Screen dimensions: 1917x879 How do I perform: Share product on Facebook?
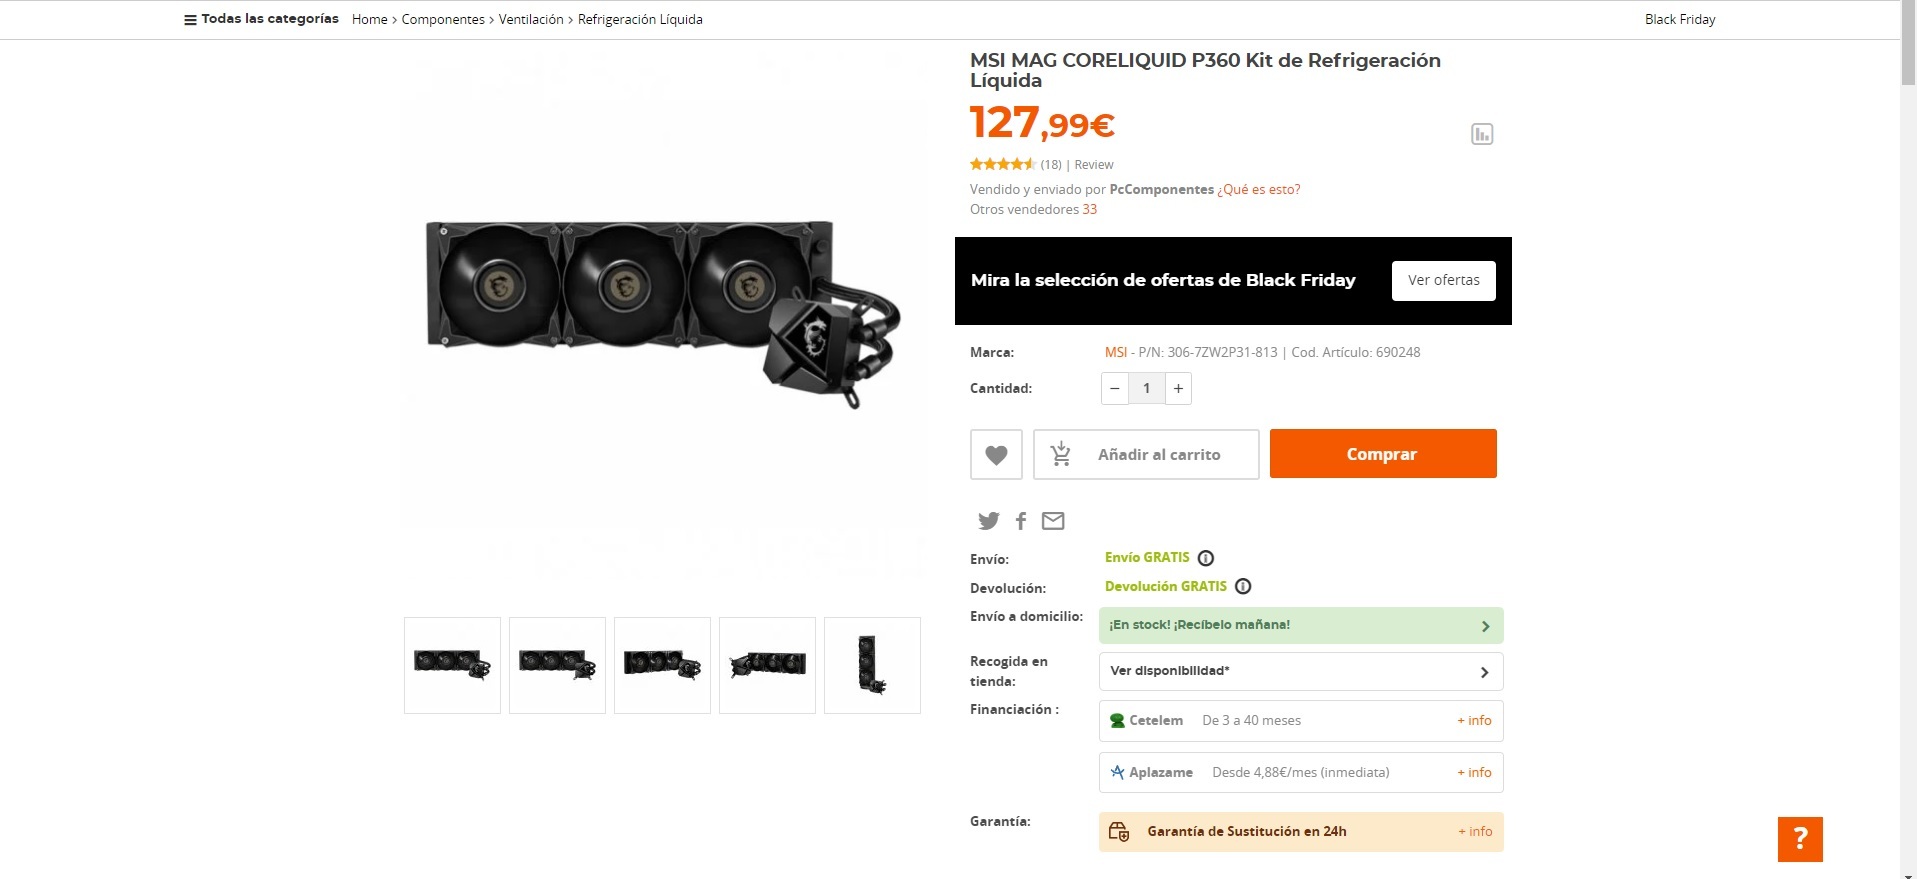tap(1021, 521)
